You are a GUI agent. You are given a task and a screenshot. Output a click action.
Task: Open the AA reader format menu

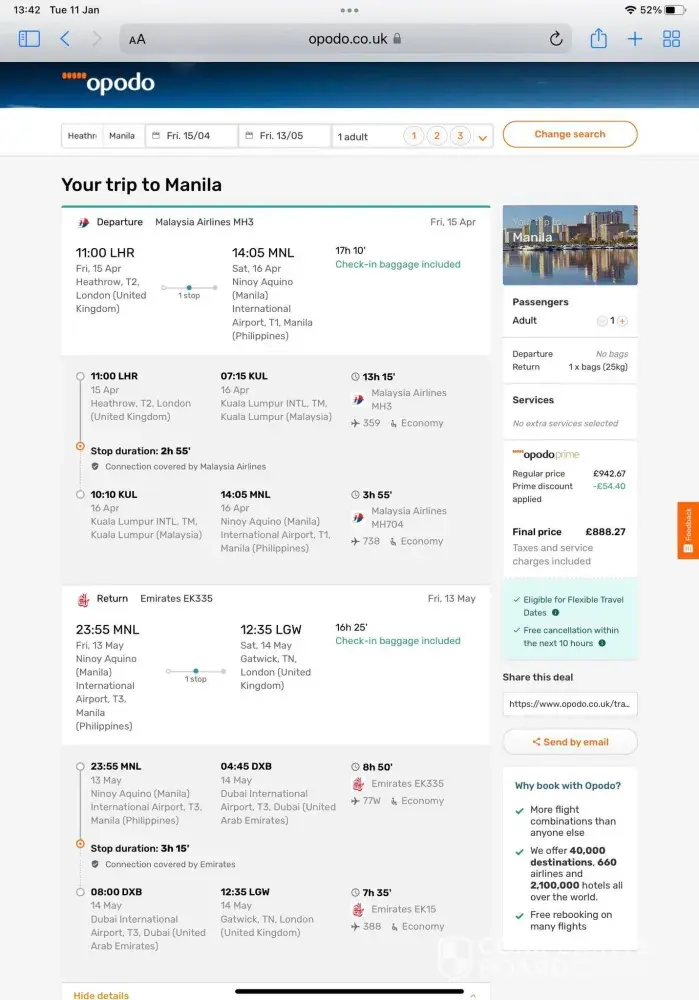coord(137,39)
